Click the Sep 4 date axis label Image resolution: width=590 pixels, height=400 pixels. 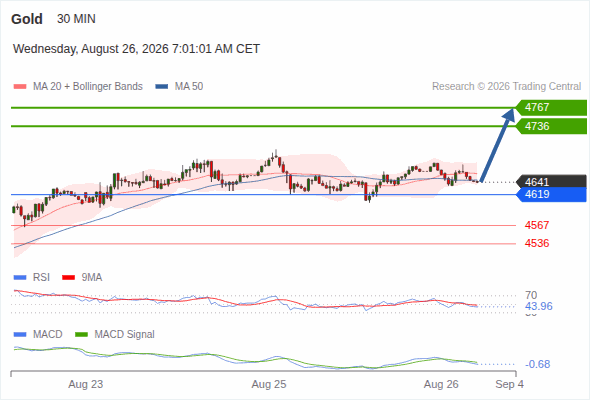509,385
